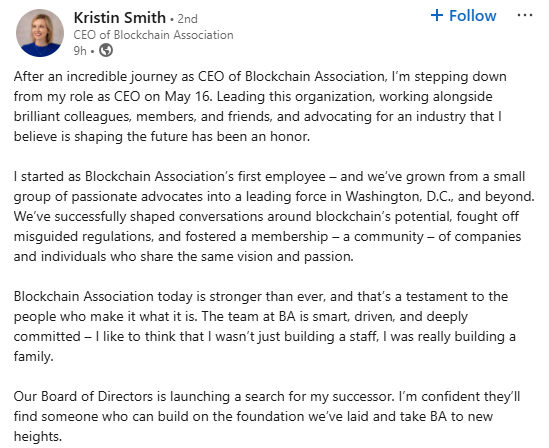The width and height of the screenshot is (549, 448).
Task: Open Kristin Smith's profile photo
Action: click(x=40, y=33)
